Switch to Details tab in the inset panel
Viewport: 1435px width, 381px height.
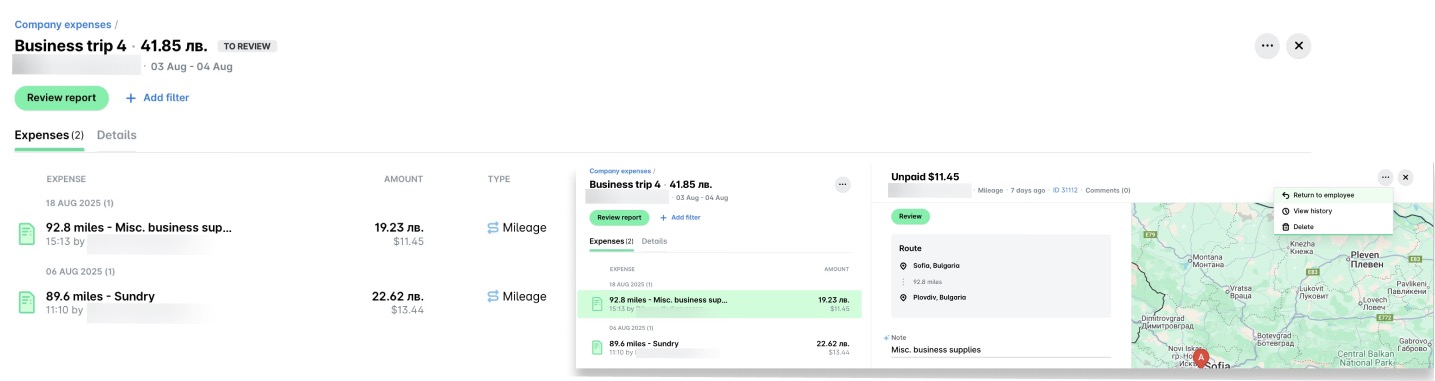click(654, 241)
